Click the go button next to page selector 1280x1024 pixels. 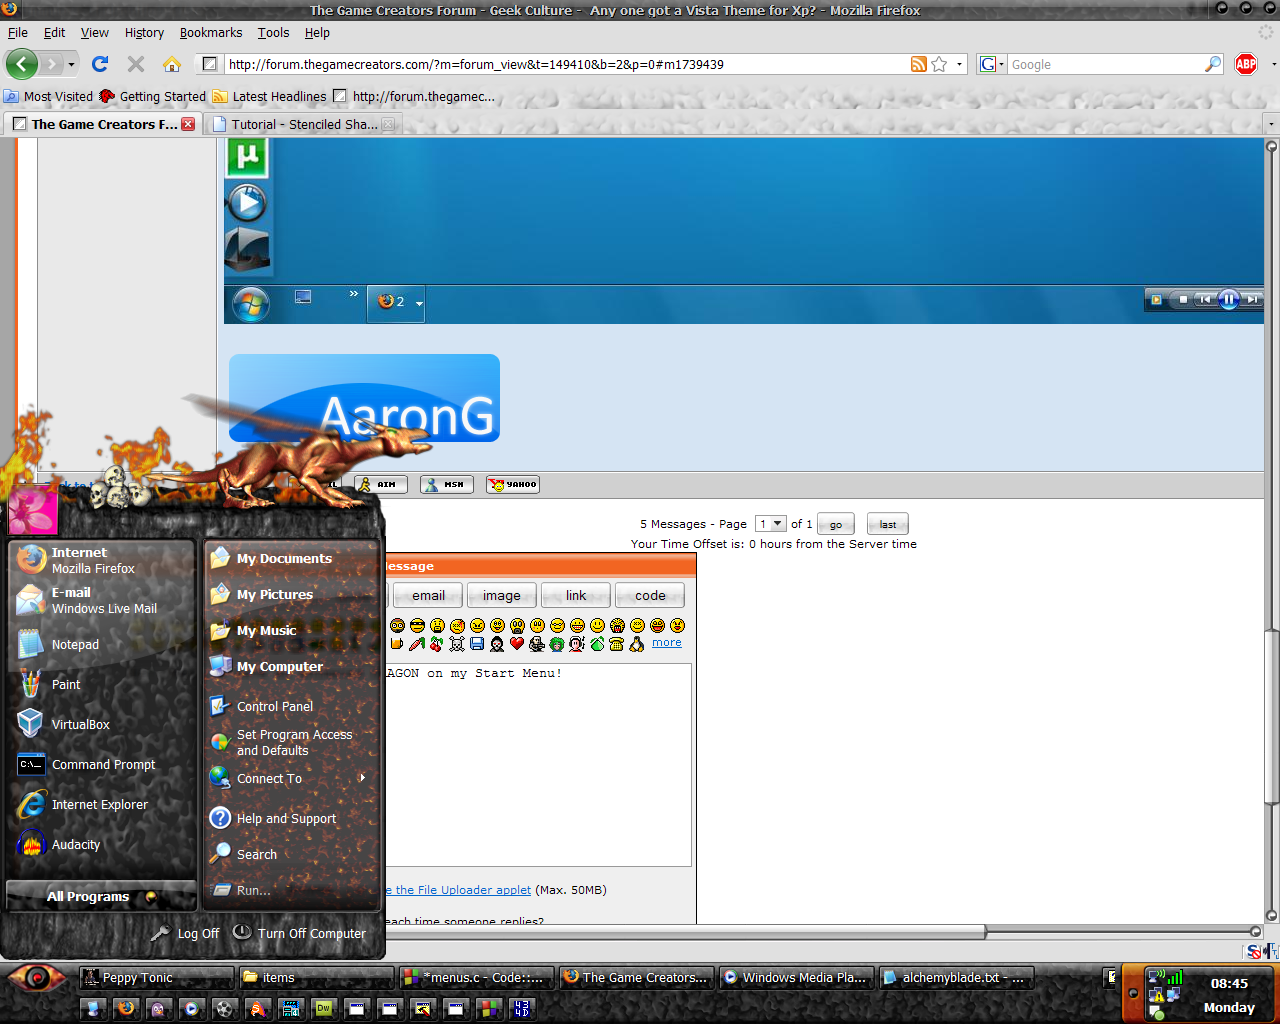835,524
